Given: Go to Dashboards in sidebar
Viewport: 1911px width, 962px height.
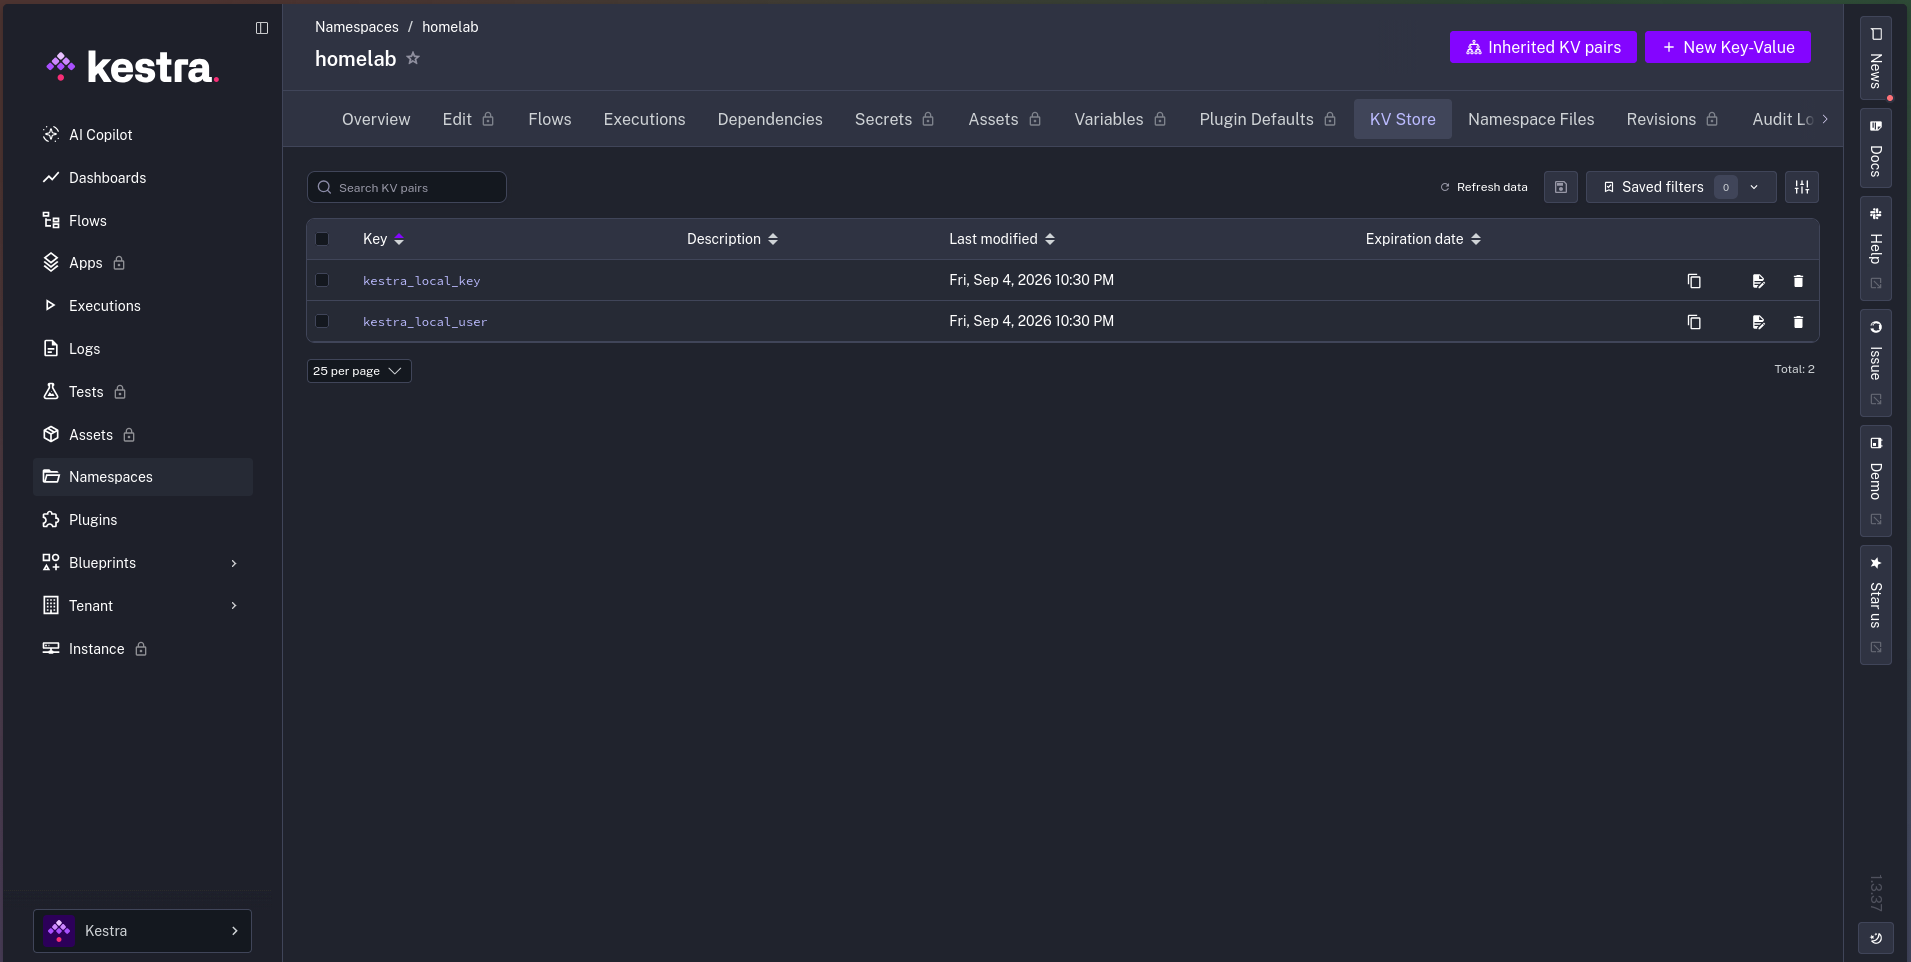Looking at the screenshot, I should click(x=143, y=178).
